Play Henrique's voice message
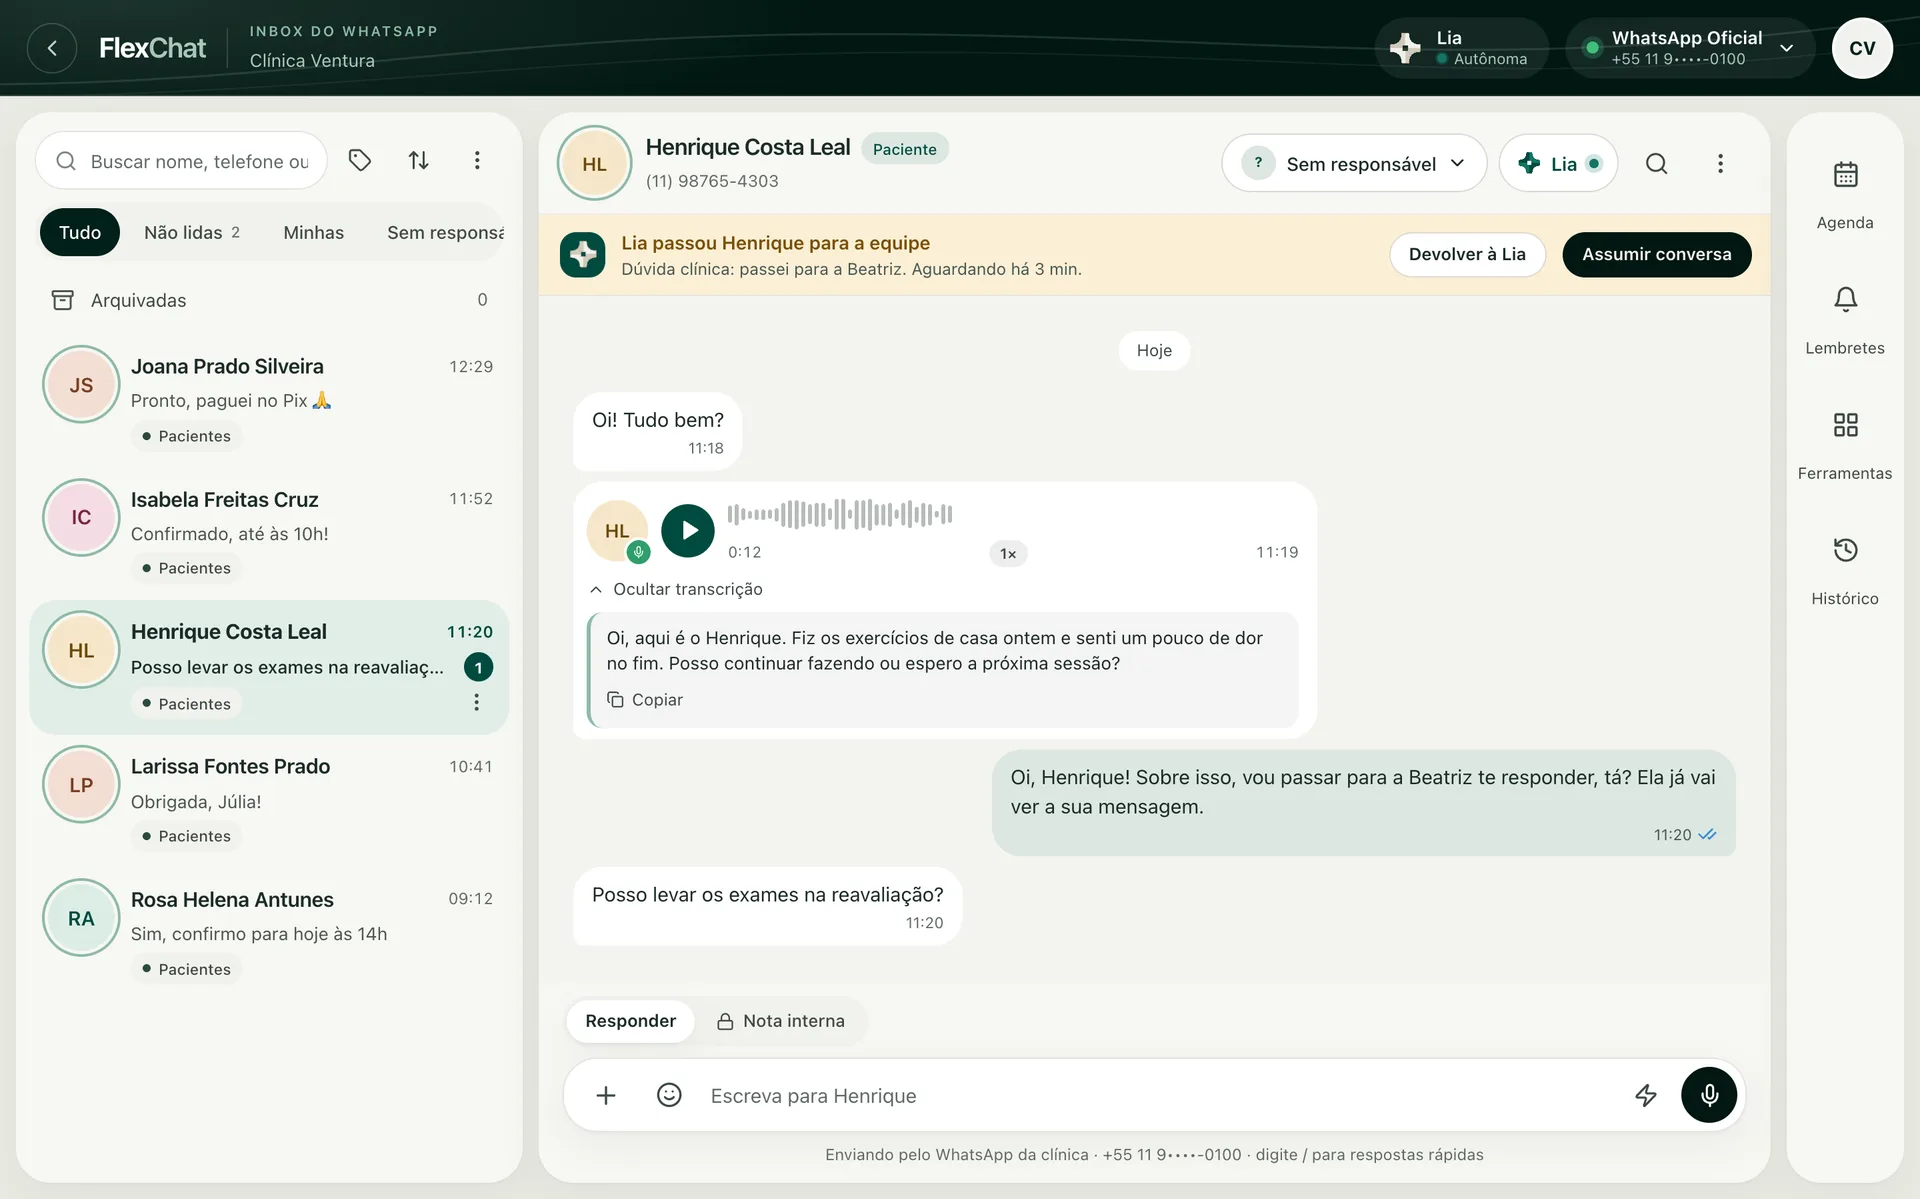Viewport: 1920px width, 1199px height. (x=688, y=530)
